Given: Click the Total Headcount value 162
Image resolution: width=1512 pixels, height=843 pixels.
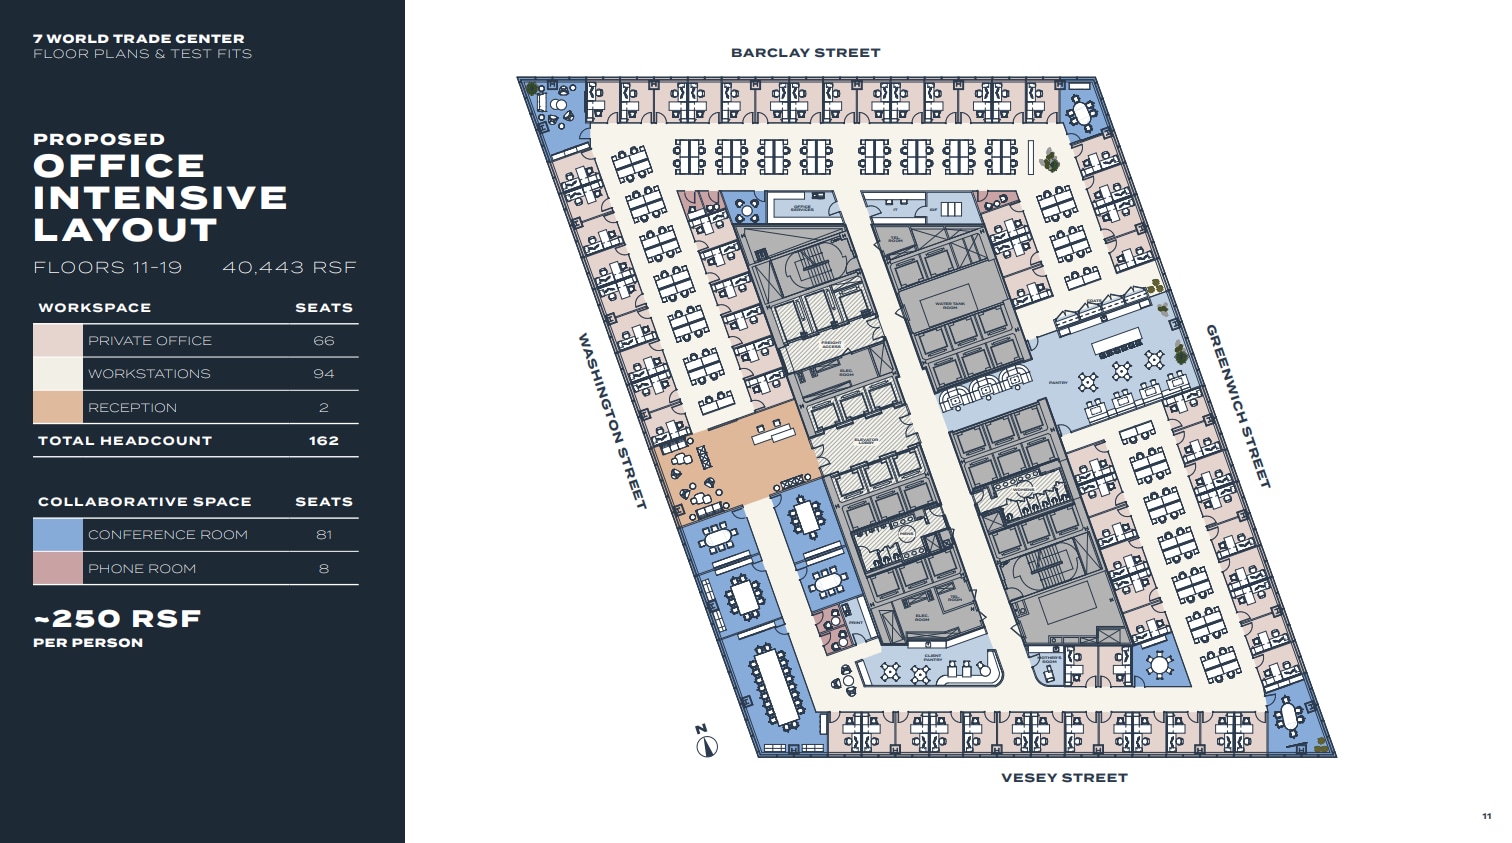Looking at the screenshot, I should [323, 441].
